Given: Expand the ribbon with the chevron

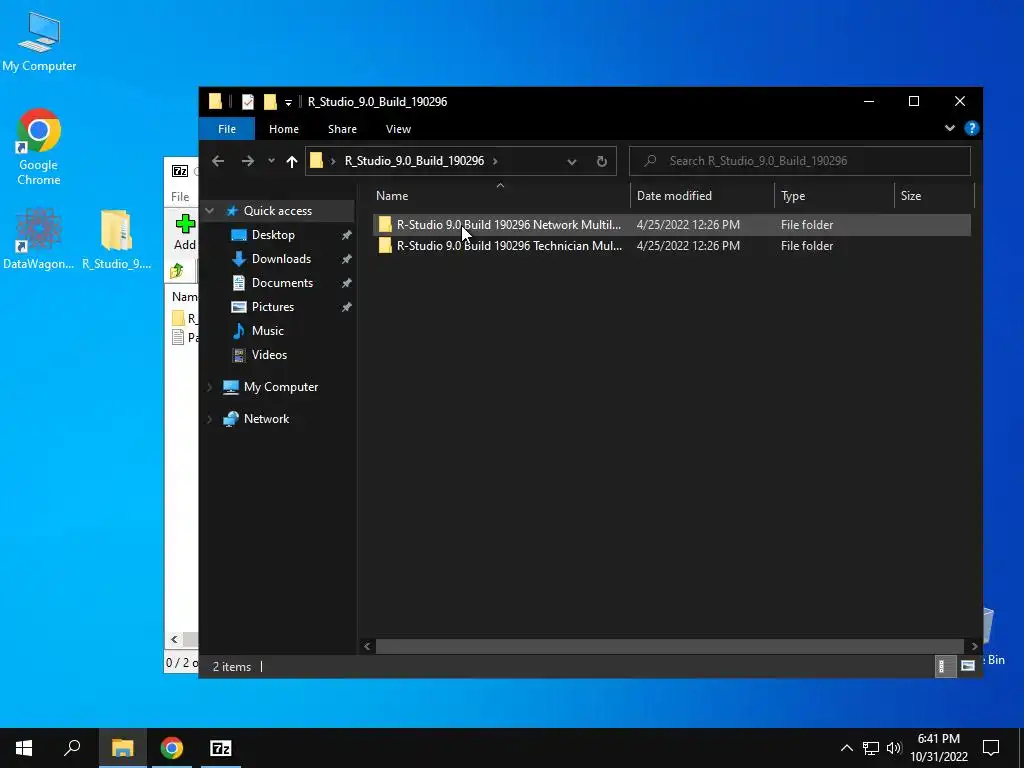Looking at the screenshot, I should click(950, 129).
